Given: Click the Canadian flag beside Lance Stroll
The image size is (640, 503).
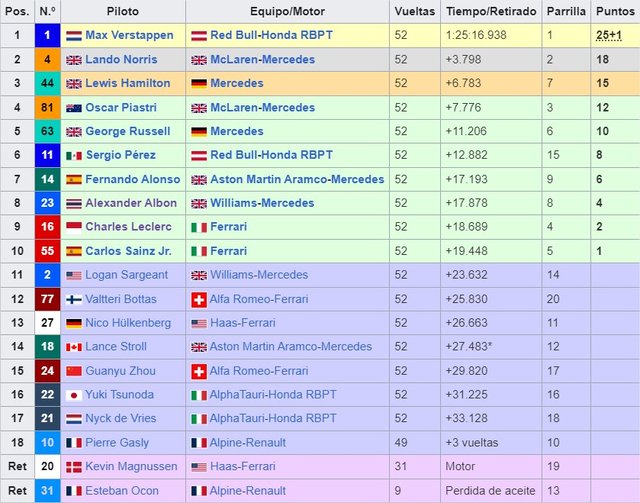Looking at the screenshot, I should (74, 347).
